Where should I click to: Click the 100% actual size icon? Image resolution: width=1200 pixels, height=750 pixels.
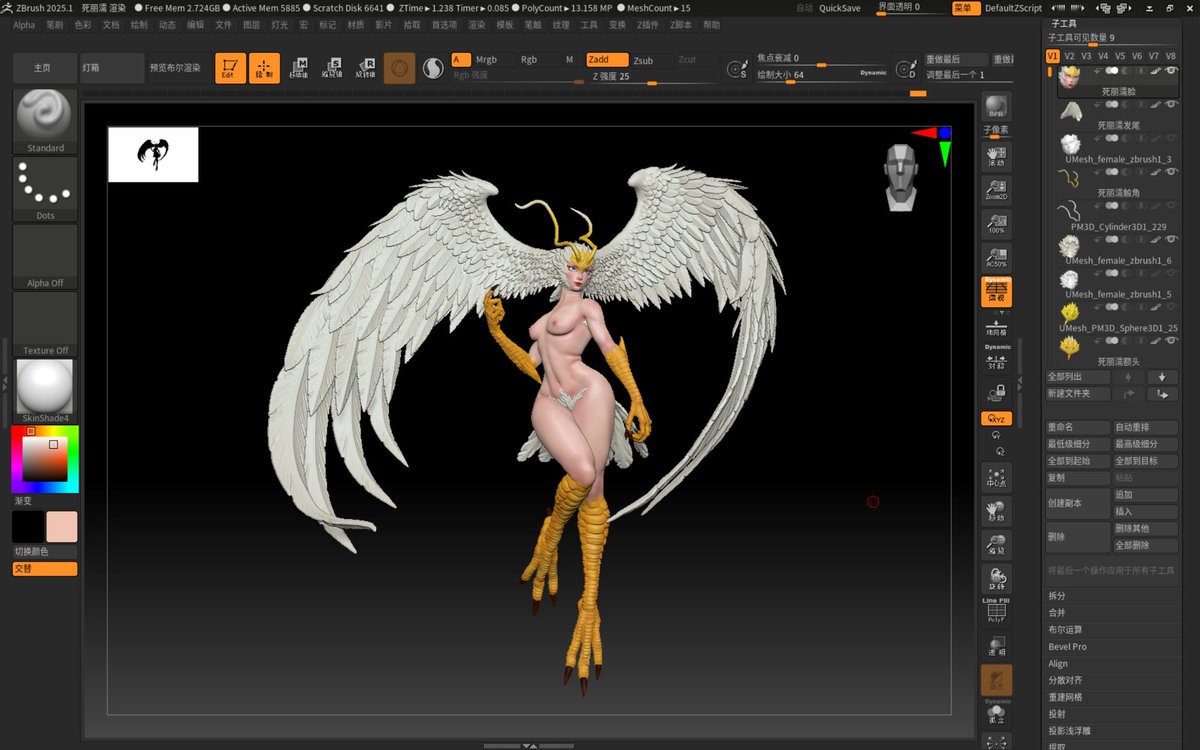coord(996,224)
